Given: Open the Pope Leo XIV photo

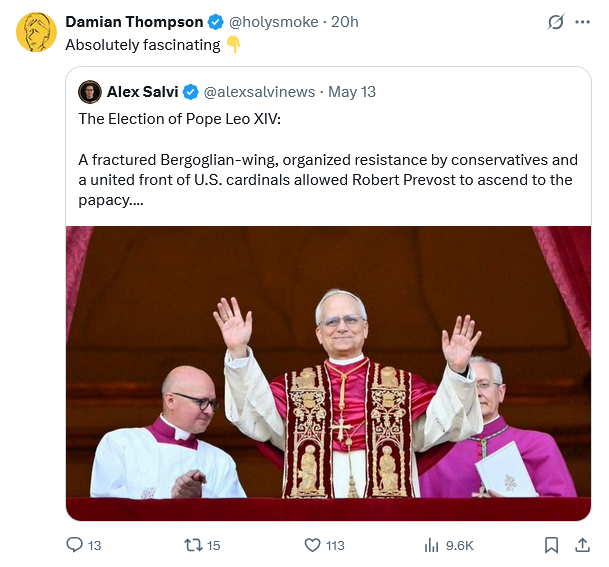Looking at the screenshot, I should 328,362.
